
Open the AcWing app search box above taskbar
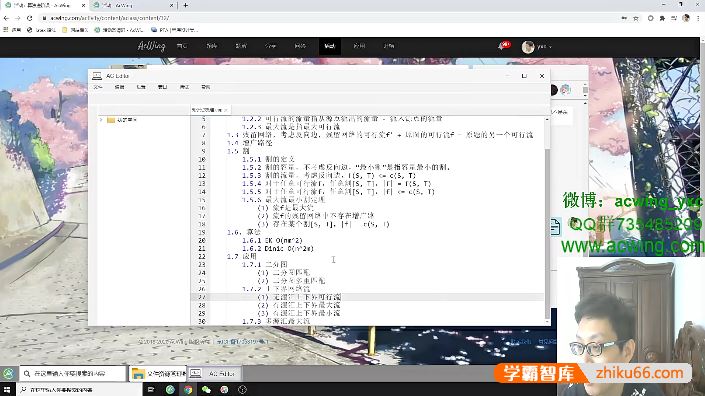[72, 374]
